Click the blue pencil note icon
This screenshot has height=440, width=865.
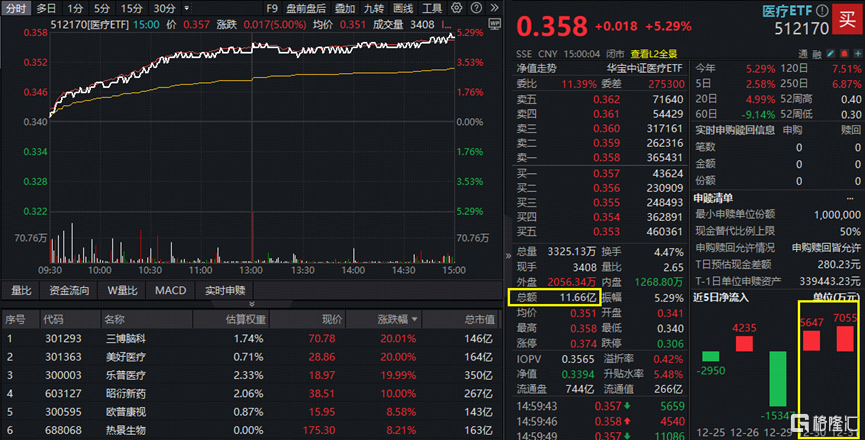tap(831, 53)
